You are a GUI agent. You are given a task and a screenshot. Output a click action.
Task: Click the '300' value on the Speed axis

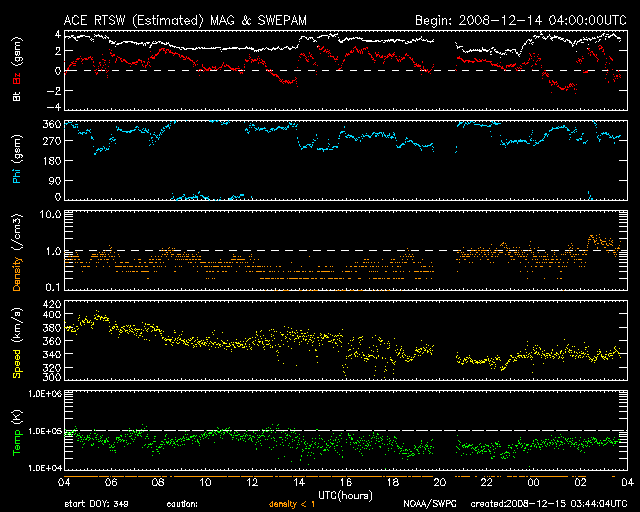pyautogui.click(x=52, y=377)
